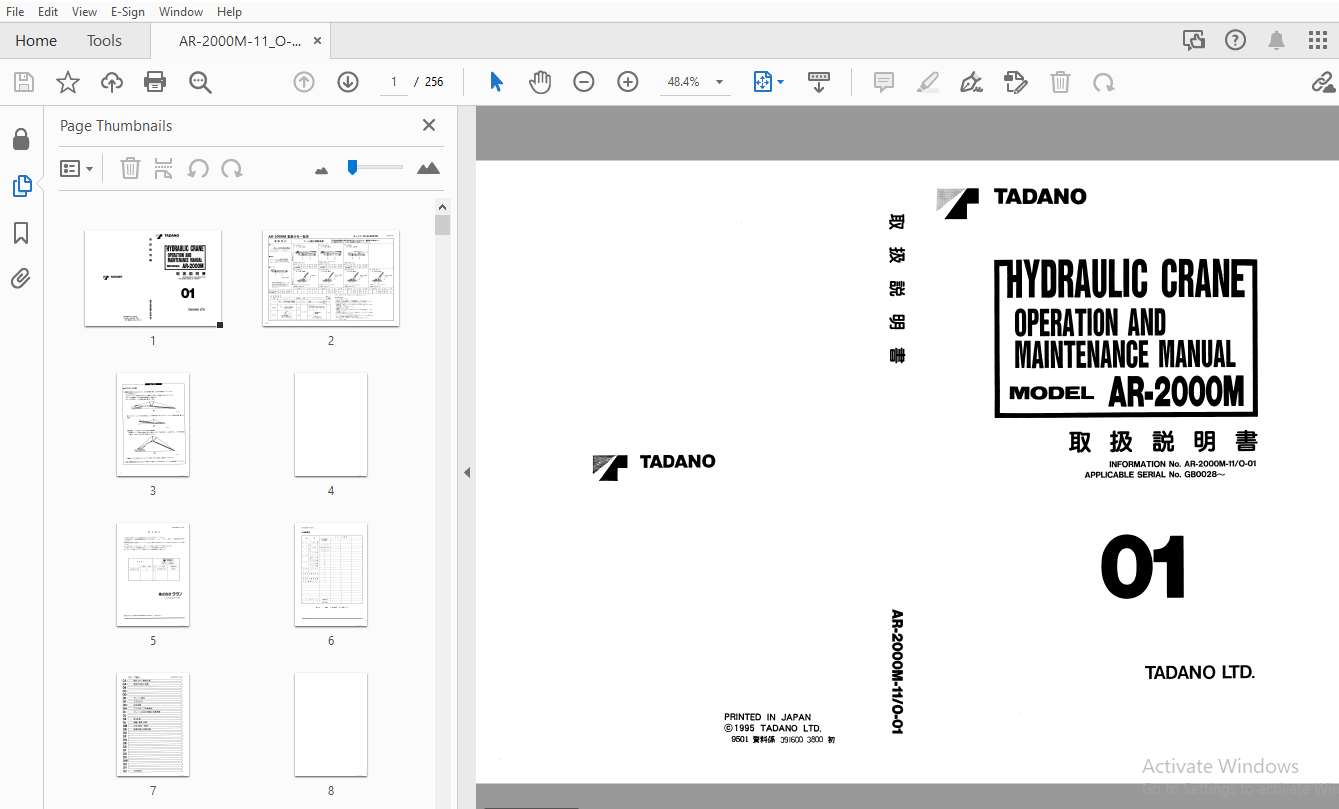1339x809 pixels.
Task: Zoom in with the plus button
Action: pos(628,82)
